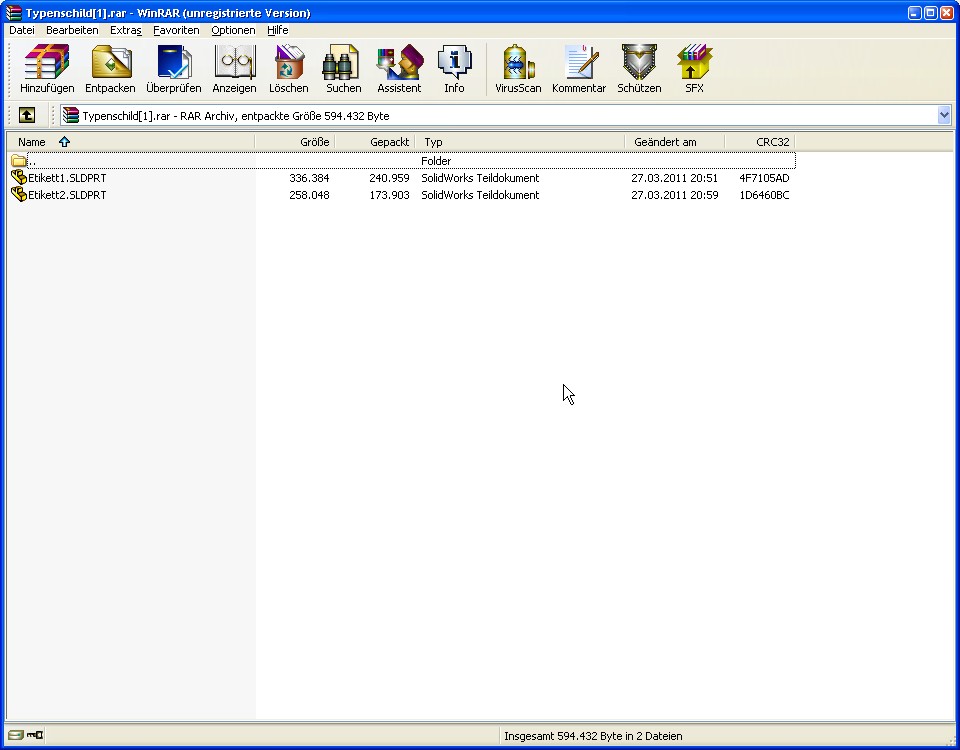Viewport: 960px width, 750px height.
Task: Click CRC32 value 1D6460BC
Action: pyautogui.click(x=764, y=195)
